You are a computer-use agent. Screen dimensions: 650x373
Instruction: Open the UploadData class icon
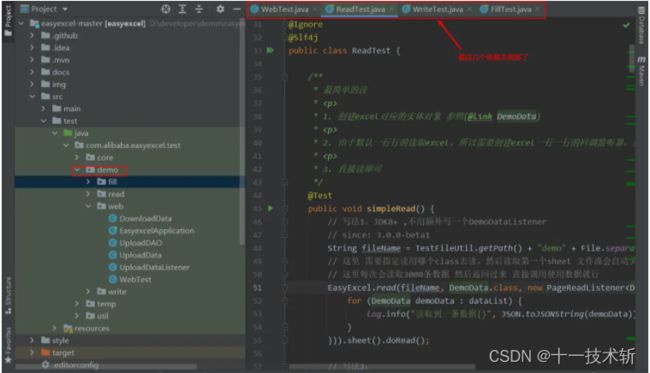coord(112,255)
